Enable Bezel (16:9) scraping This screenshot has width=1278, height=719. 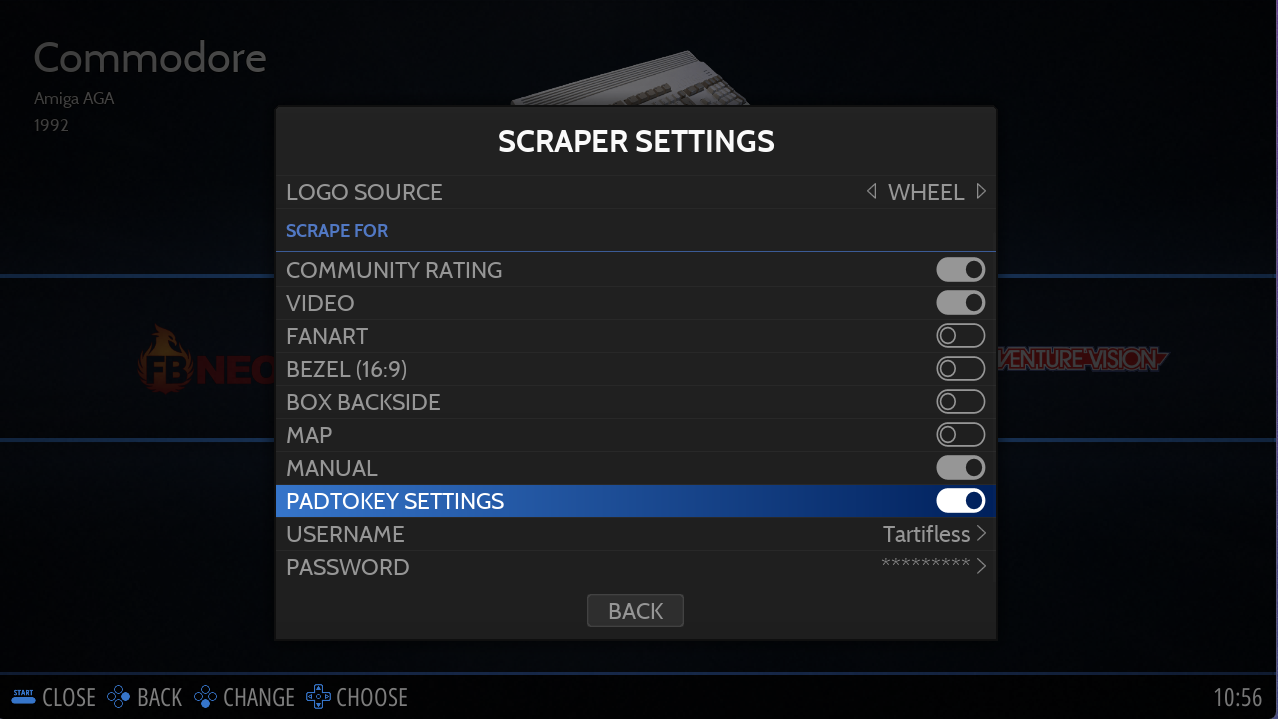click(x=960, y=369)
